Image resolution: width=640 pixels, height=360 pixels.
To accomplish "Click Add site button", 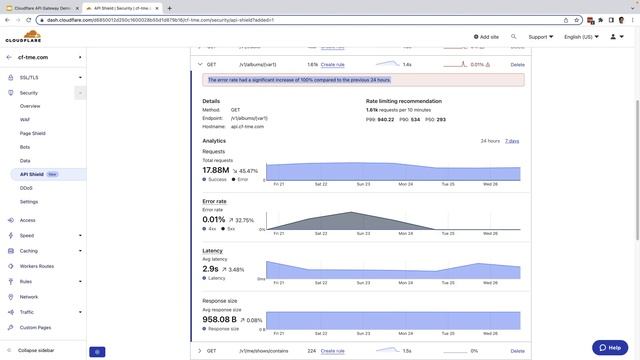I will 486,37.
